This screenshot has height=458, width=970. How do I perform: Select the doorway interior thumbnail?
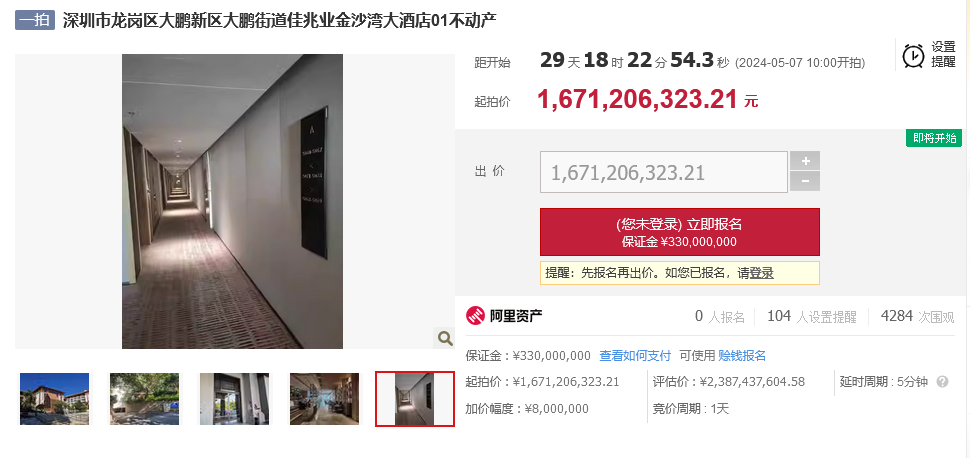pos(234,399)
